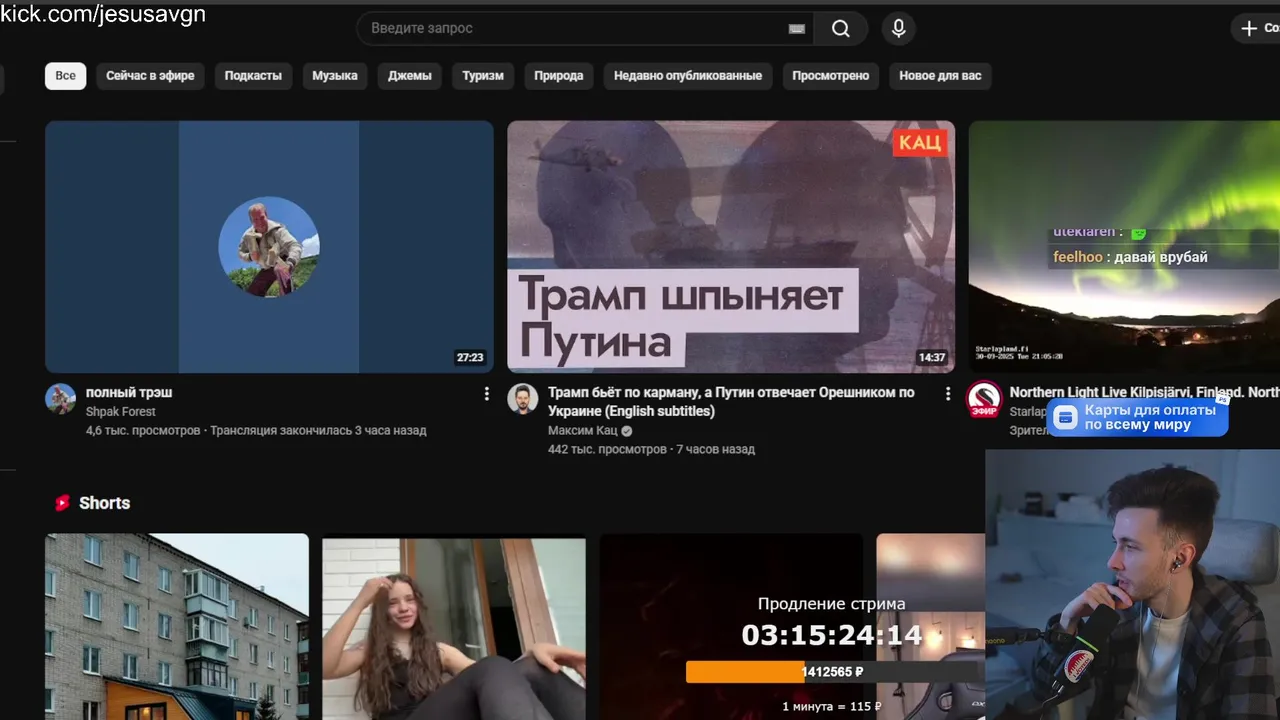Click the Трамп бьёт по карману title

731,402
